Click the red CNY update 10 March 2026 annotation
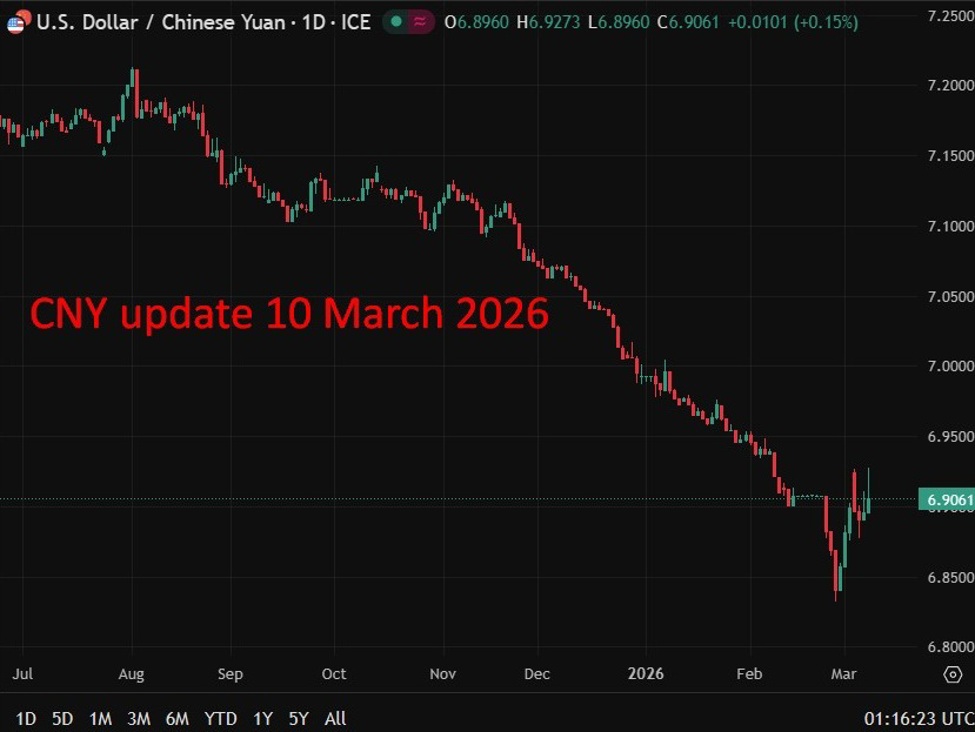The image size is (975, 732). click(x=289, y=314)
